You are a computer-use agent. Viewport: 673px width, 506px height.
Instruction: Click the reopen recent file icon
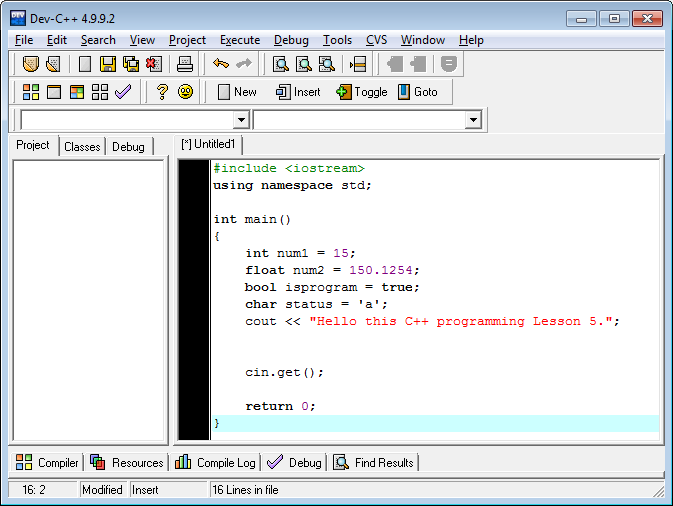point(53,64)
